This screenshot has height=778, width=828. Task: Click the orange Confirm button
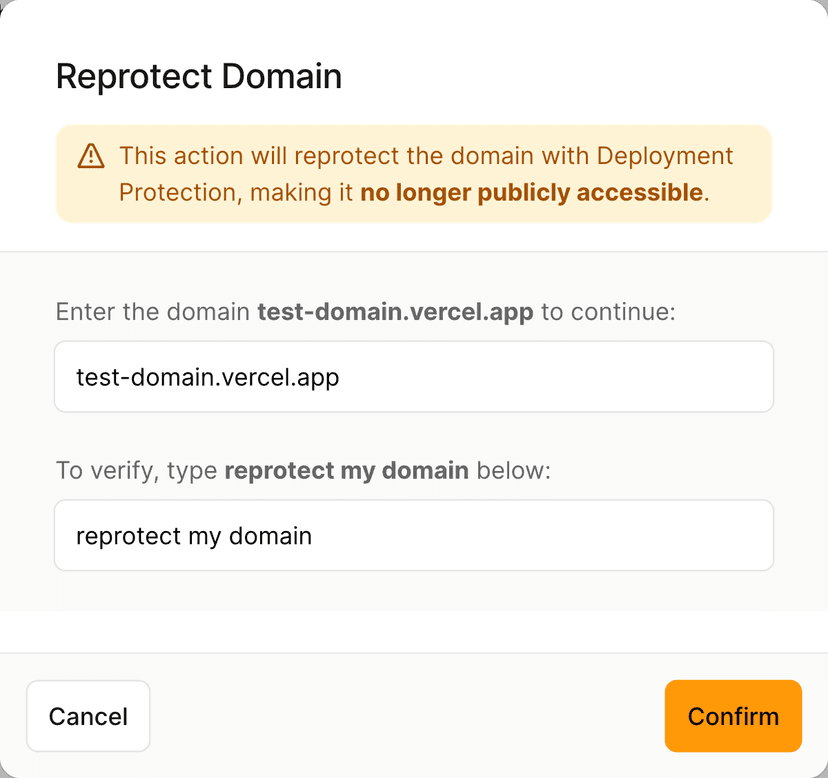click(733, 716)
